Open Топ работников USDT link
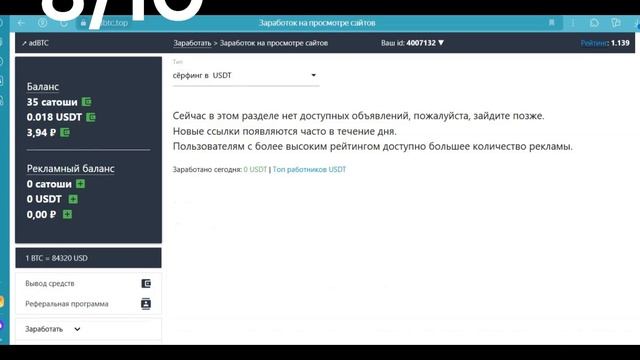This screenshot has height=360, width=640. (309, 169)
